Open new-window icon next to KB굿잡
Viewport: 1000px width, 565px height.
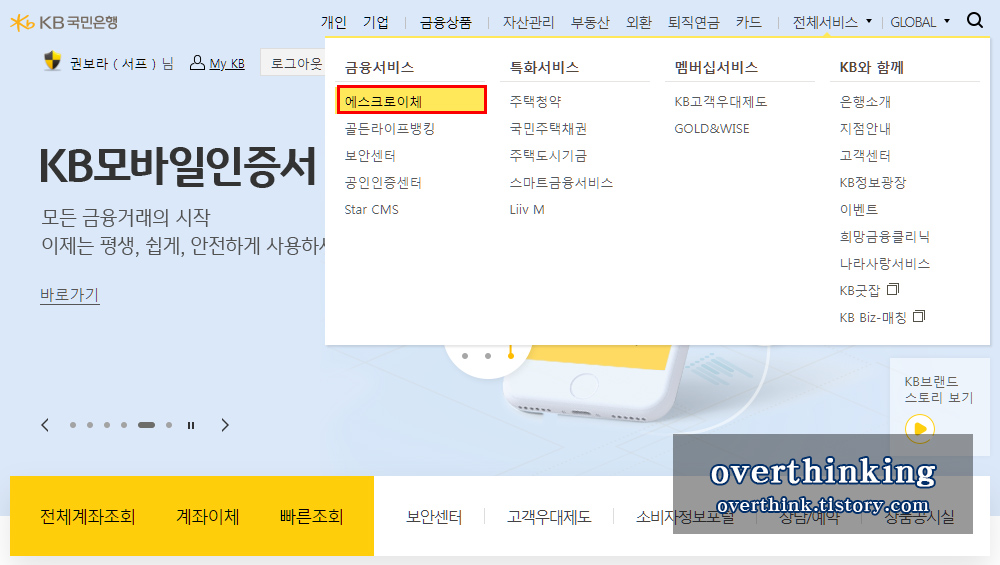coord(893,290)
